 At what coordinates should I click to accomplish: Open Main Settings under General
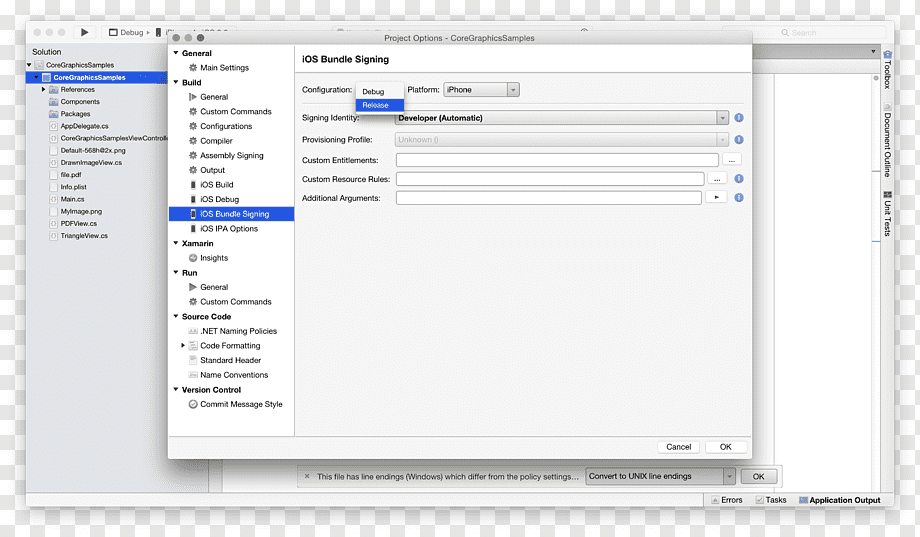tap(224, 67)
